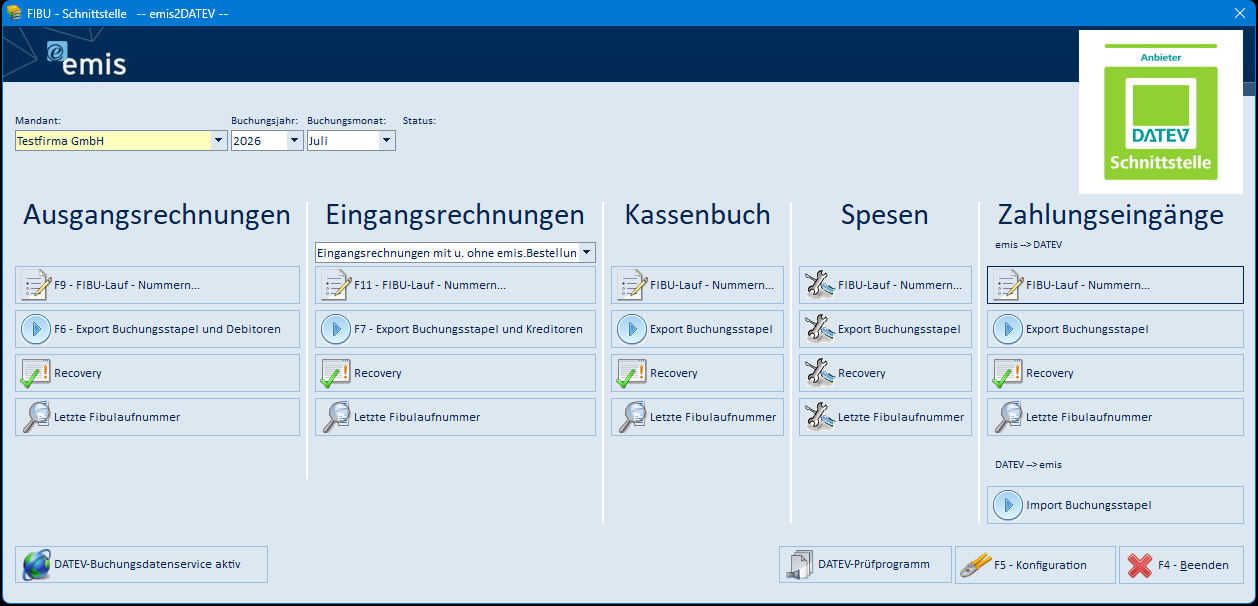Click Import Buchungsstapel button label
The height and width of the screenshot is (606, 1258).
[1089, 505]
